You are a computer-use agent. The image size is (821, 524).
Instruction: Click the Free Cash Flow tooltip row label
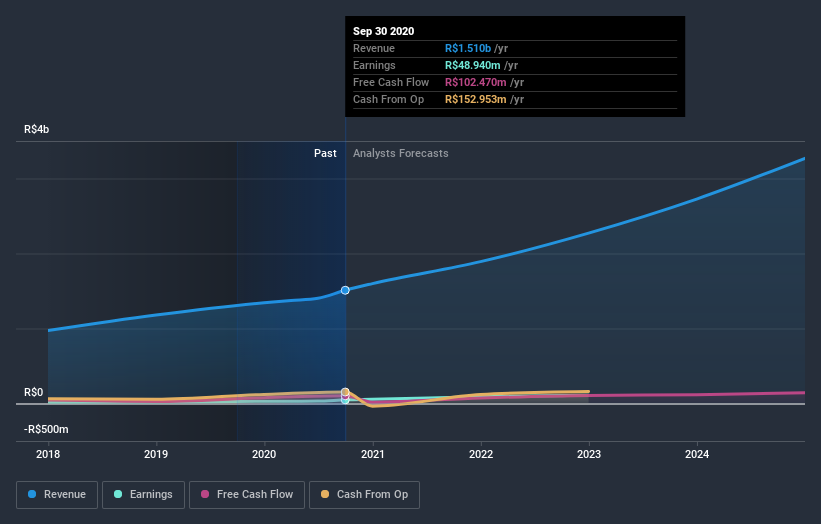tap(391, 82)
